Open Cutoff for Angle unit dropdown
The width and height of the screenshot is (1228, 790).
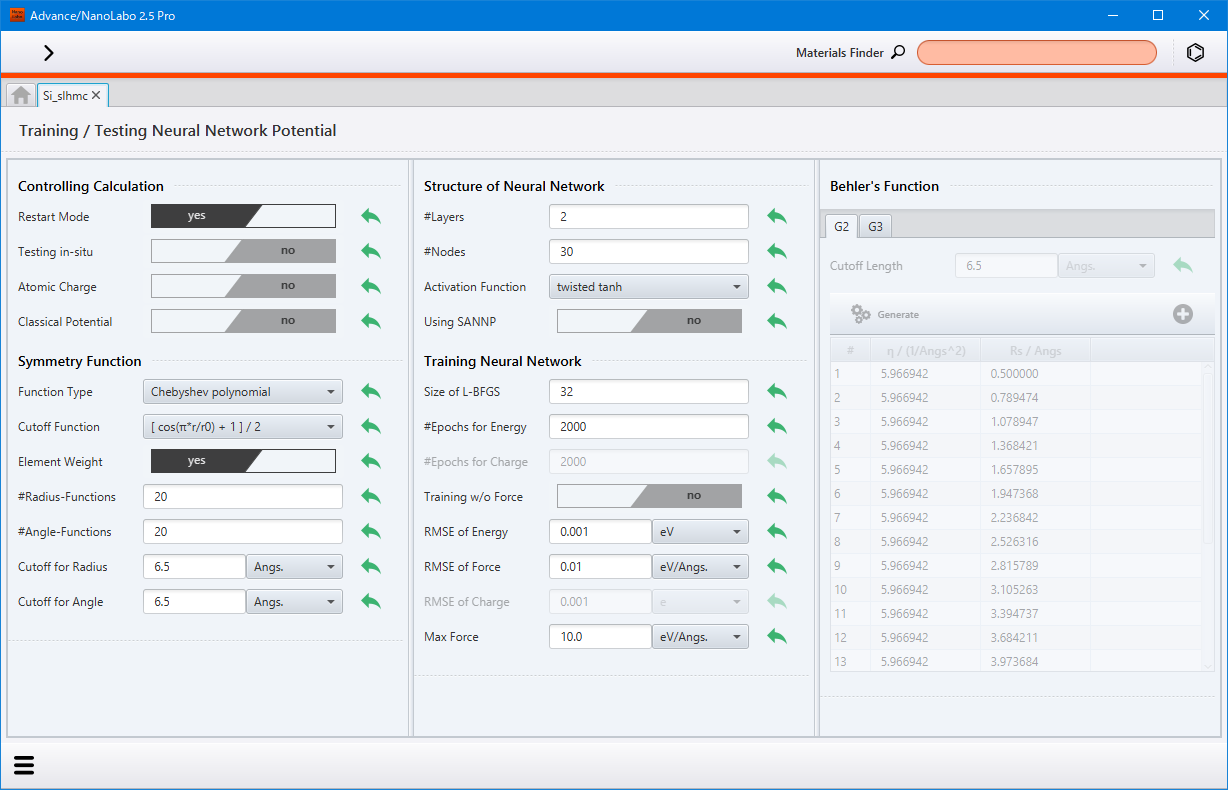coord(294,601)
